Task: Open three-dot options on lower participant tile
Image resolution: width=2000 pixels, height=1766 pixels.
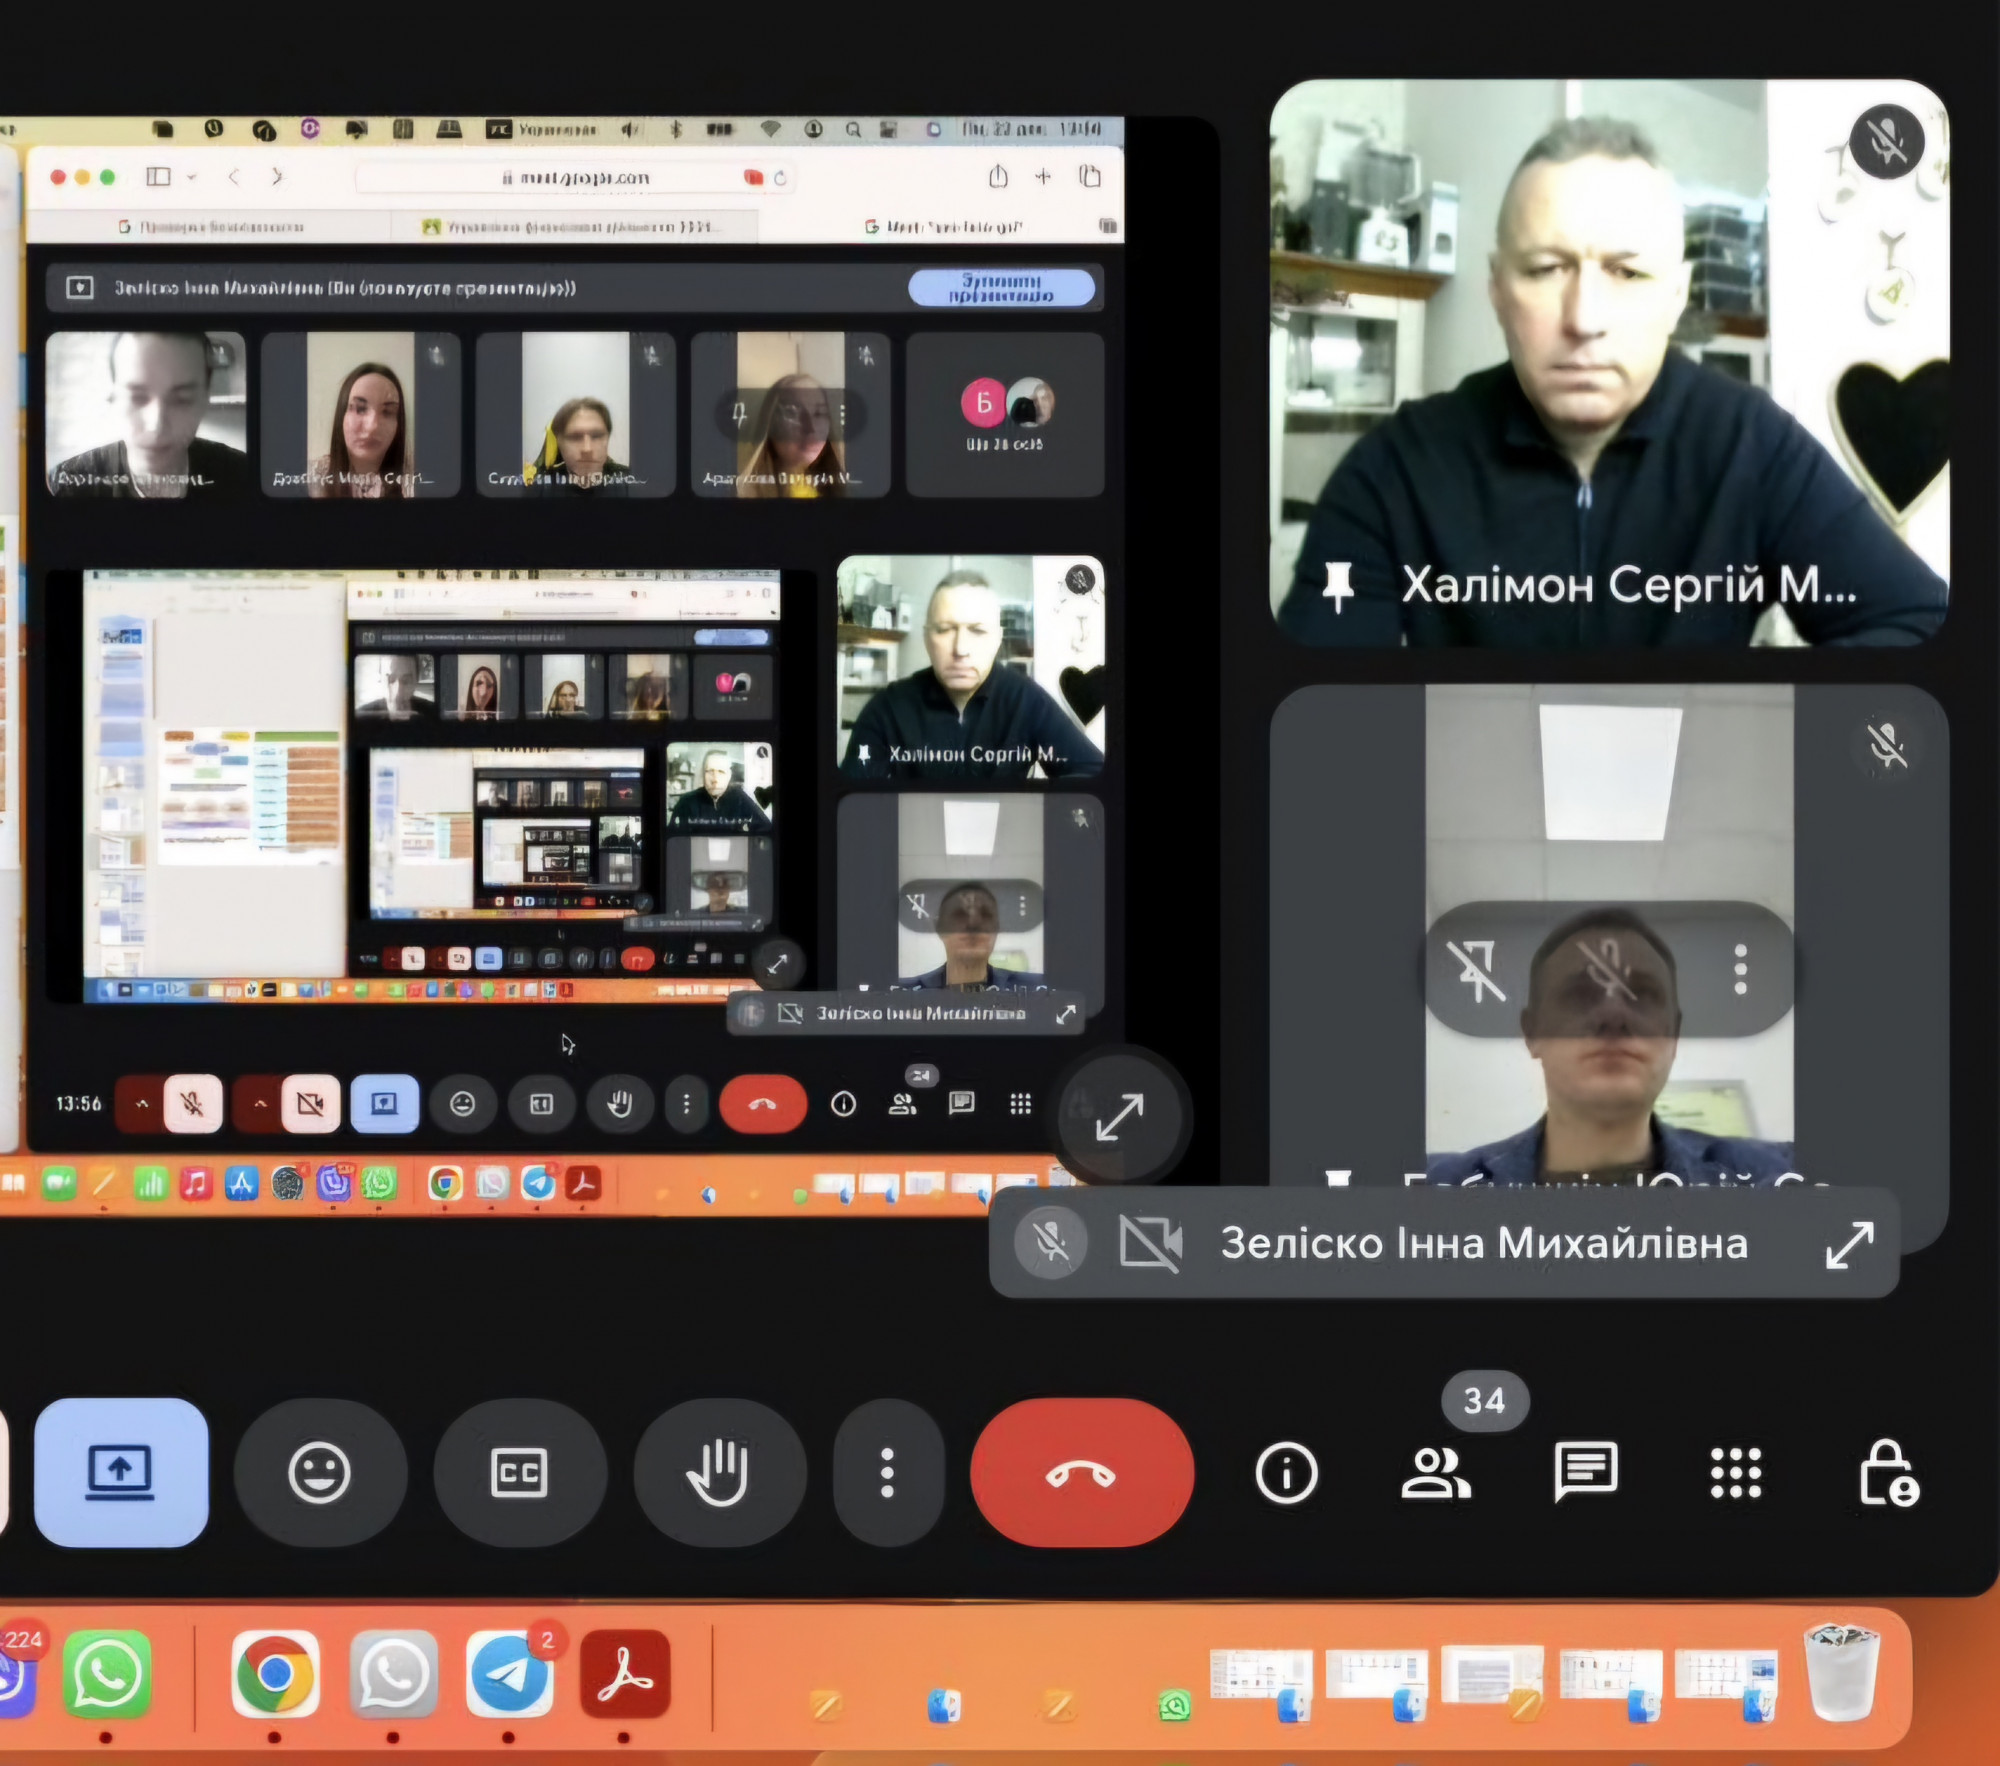Action: click(x=1740, y=970)
